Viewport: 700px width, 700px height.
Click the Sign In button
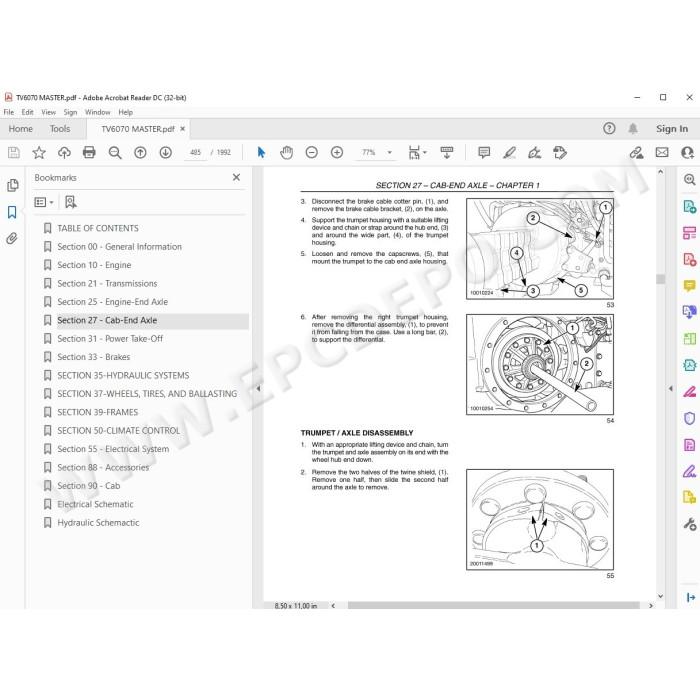click(x=672, y=129)
